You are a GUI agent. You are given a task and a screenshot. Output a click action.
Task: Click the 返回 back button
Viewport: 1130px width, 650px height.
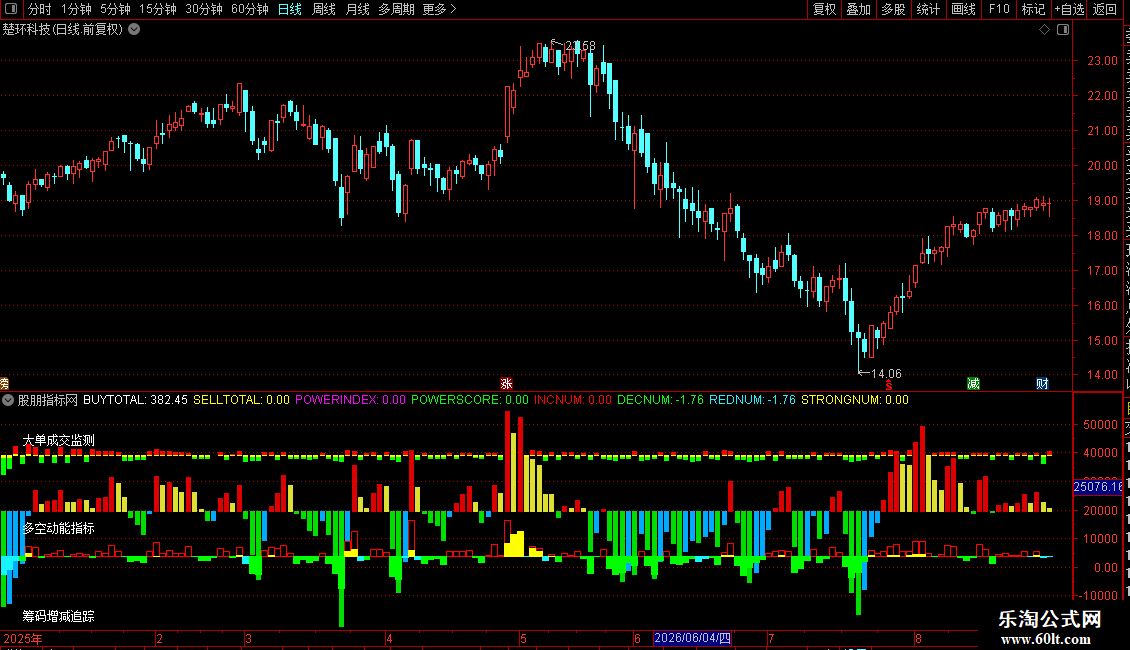[1104, 9]
